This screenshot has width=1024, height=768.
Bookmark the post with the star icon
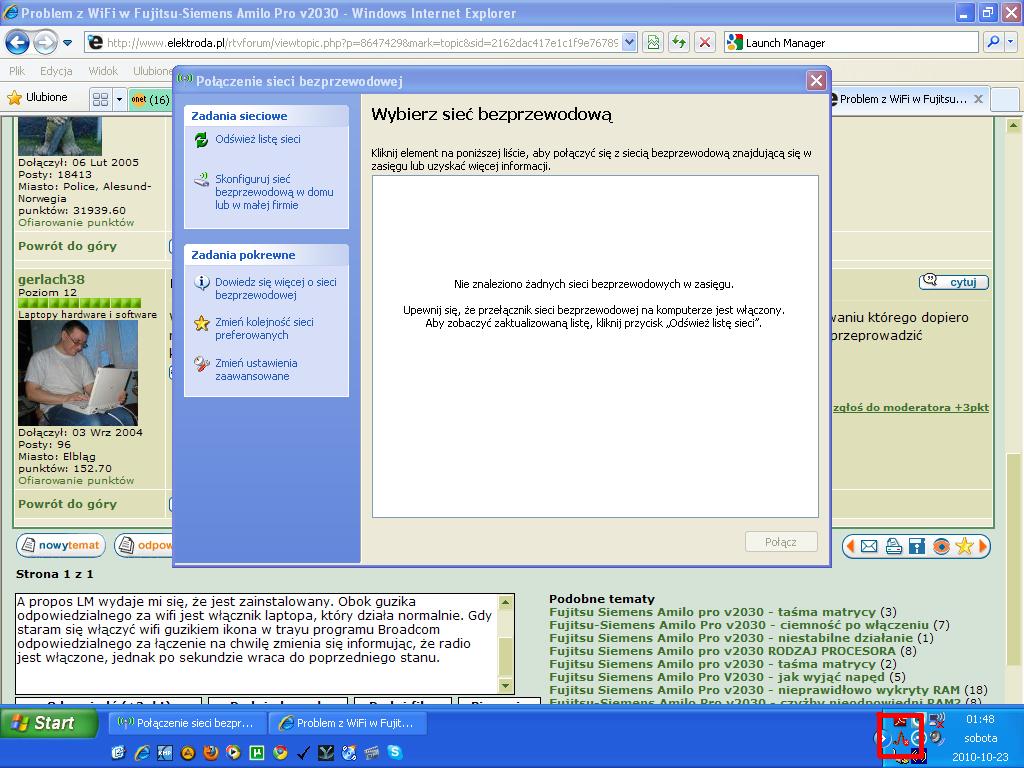(x=963, y=546)
